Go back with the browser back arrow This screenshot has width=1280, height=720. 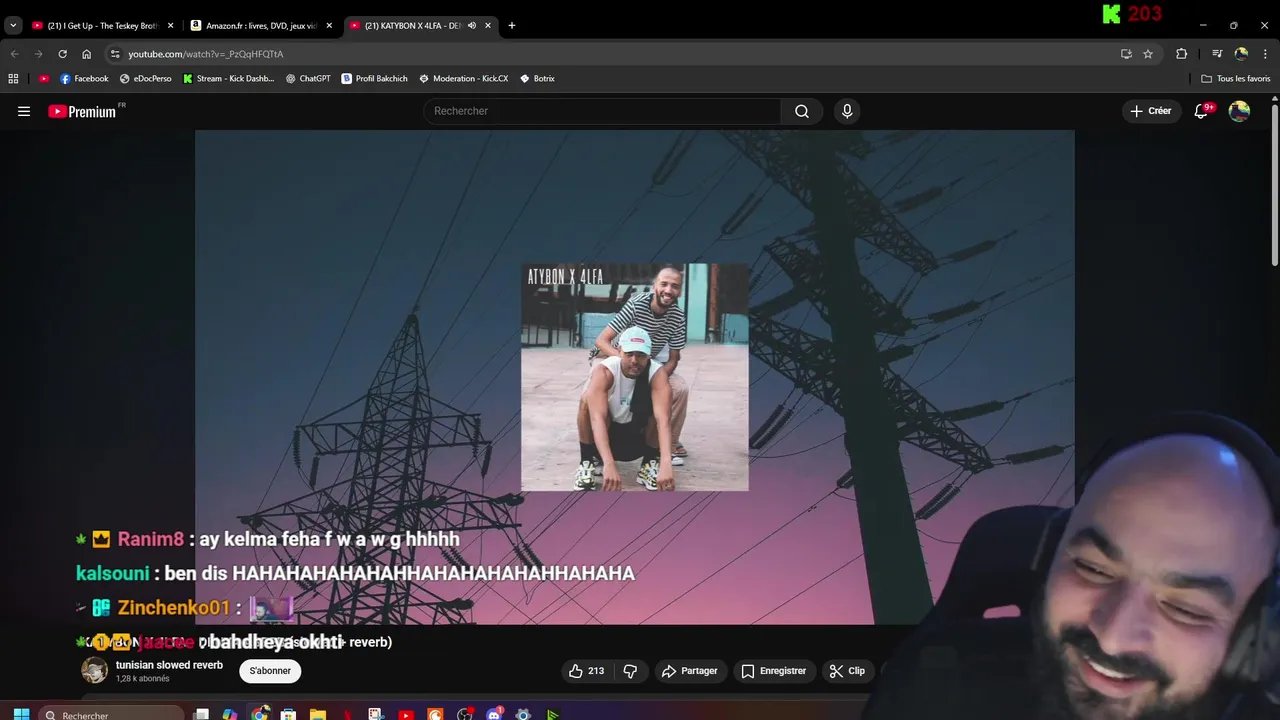point(14,54)
